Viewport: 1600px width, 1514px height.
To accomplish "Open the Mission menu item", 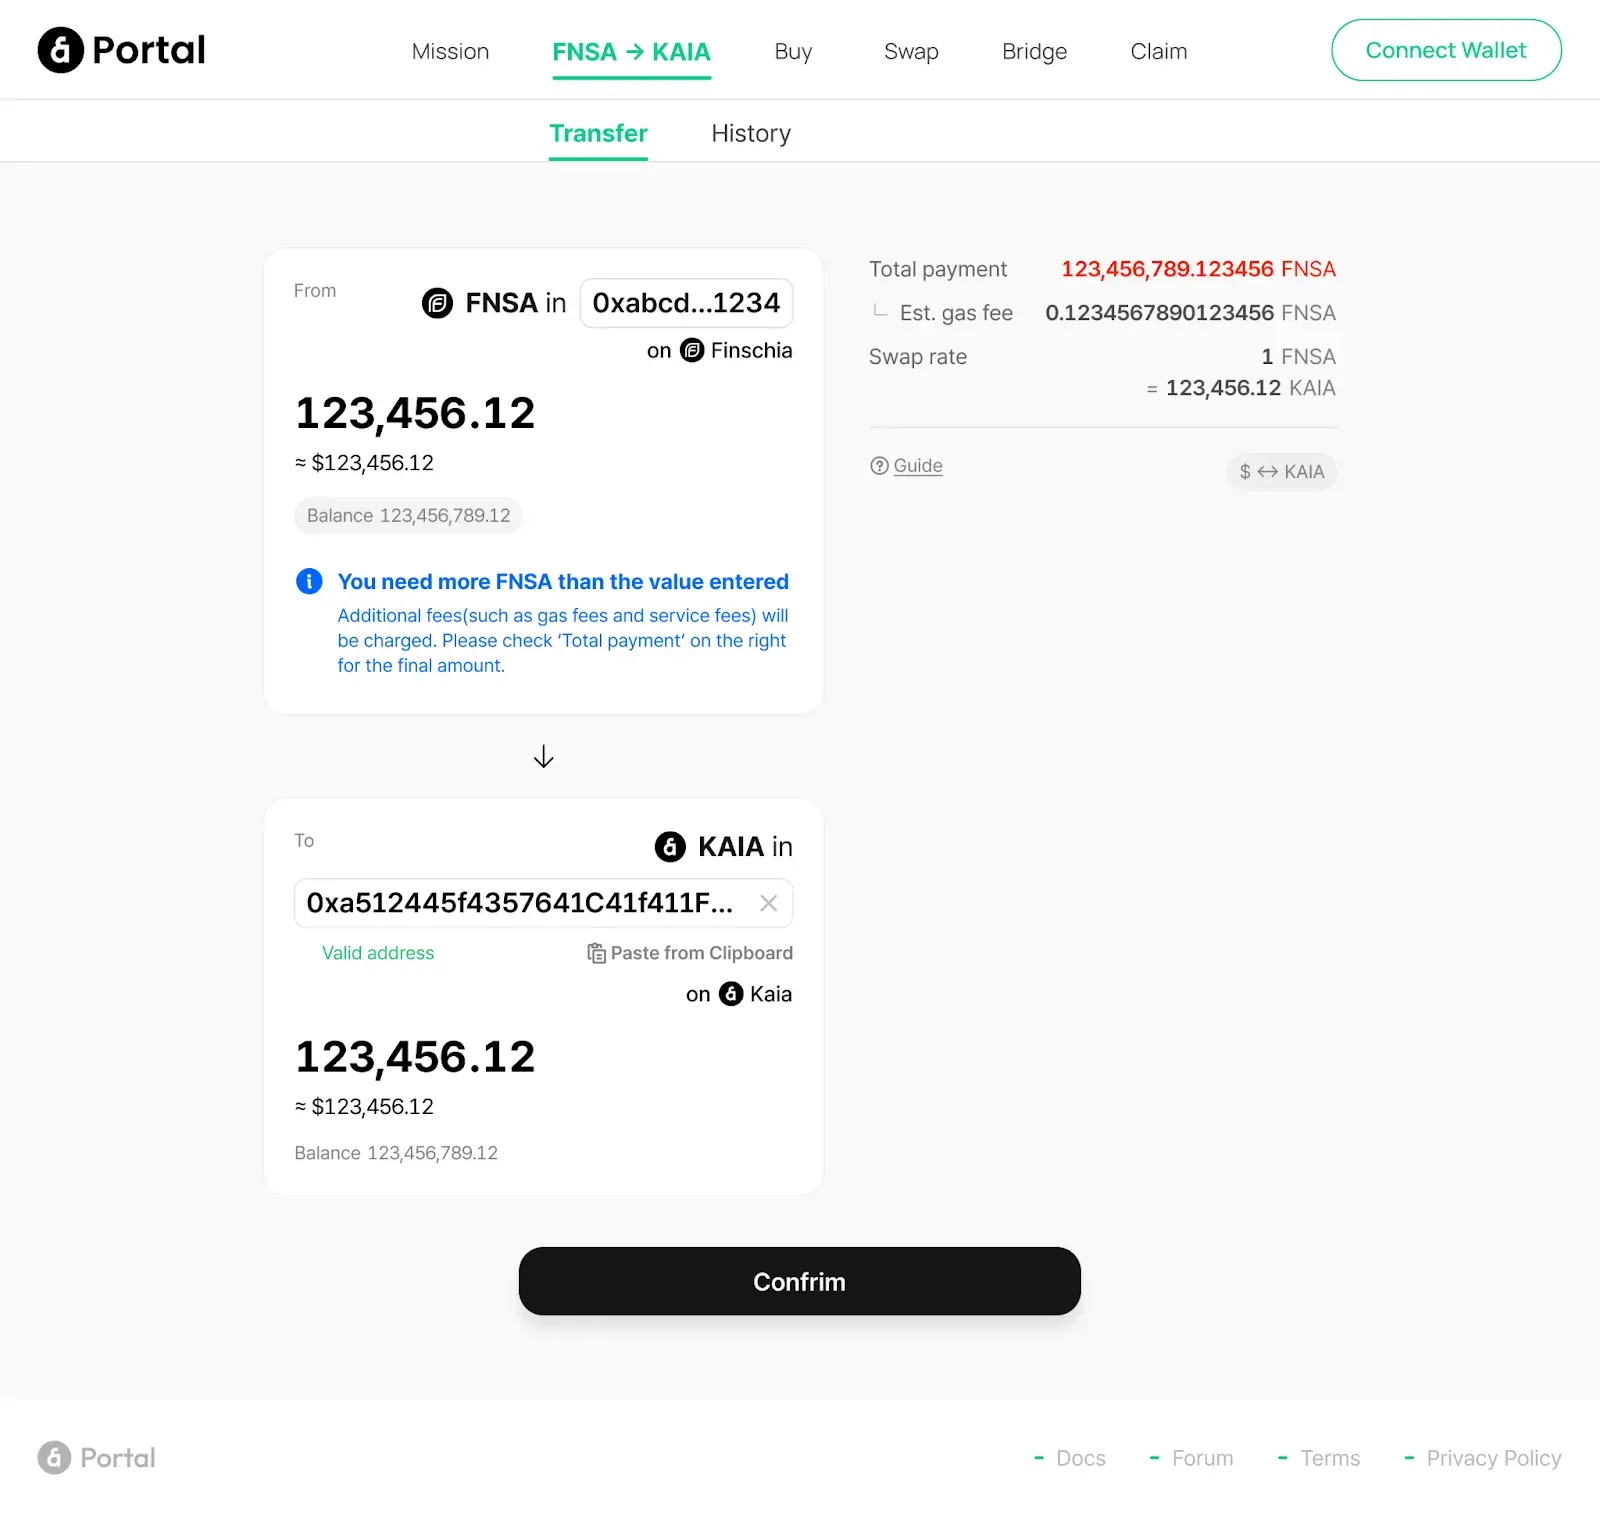I will pyautogui.click(x=450, y=52).
